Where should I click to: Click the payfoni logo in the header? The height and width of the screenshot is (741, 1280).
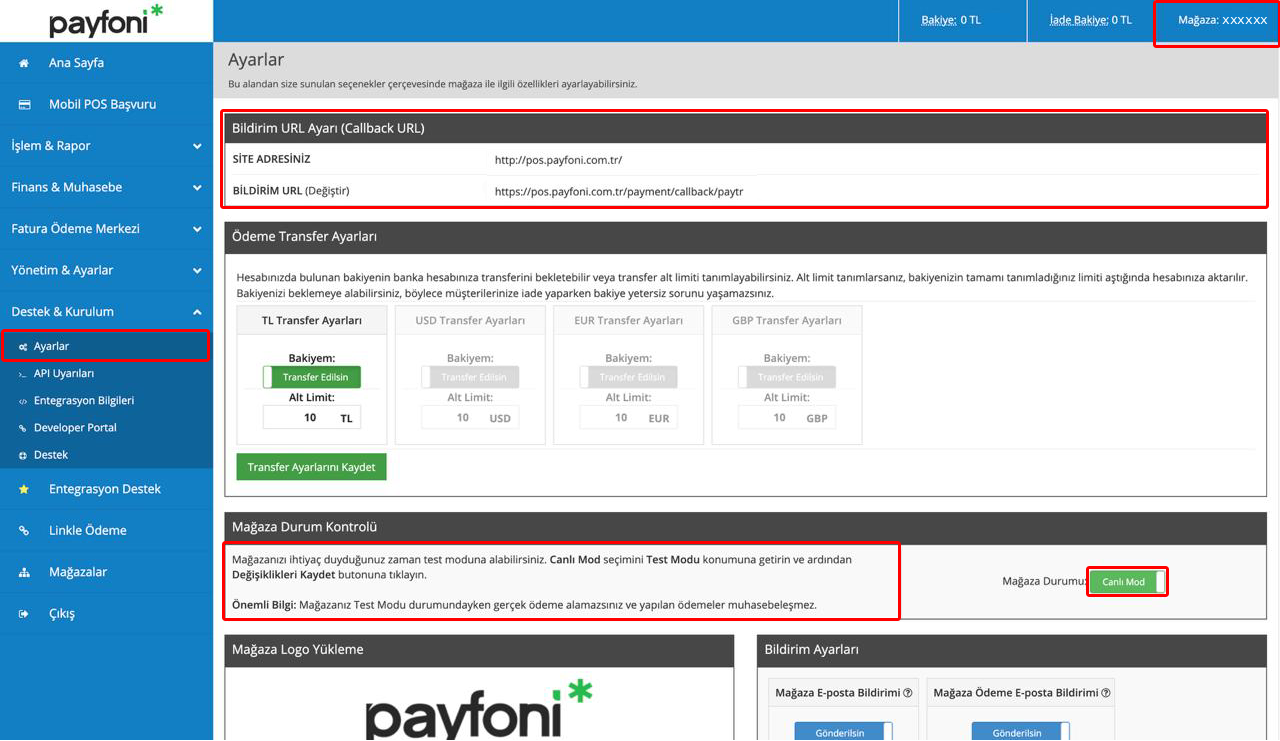click(106, 20)
